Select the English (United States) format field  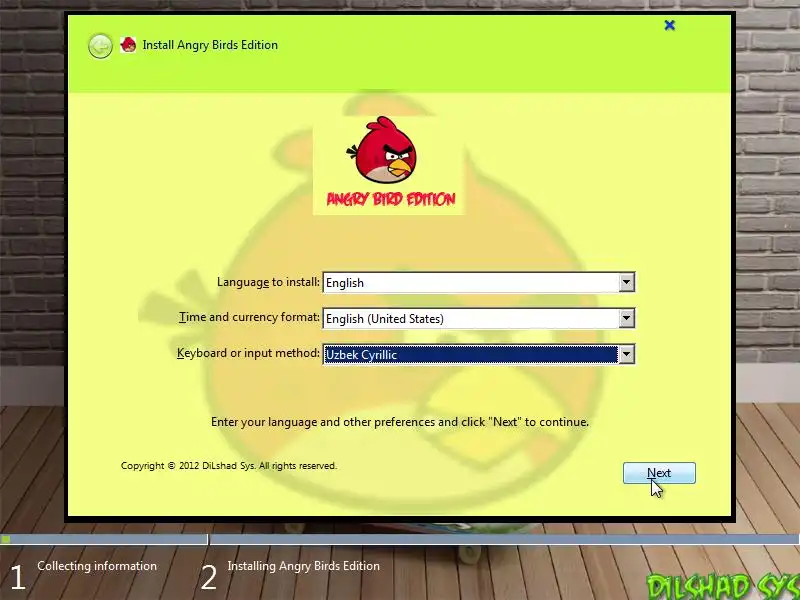coord(479,318)
